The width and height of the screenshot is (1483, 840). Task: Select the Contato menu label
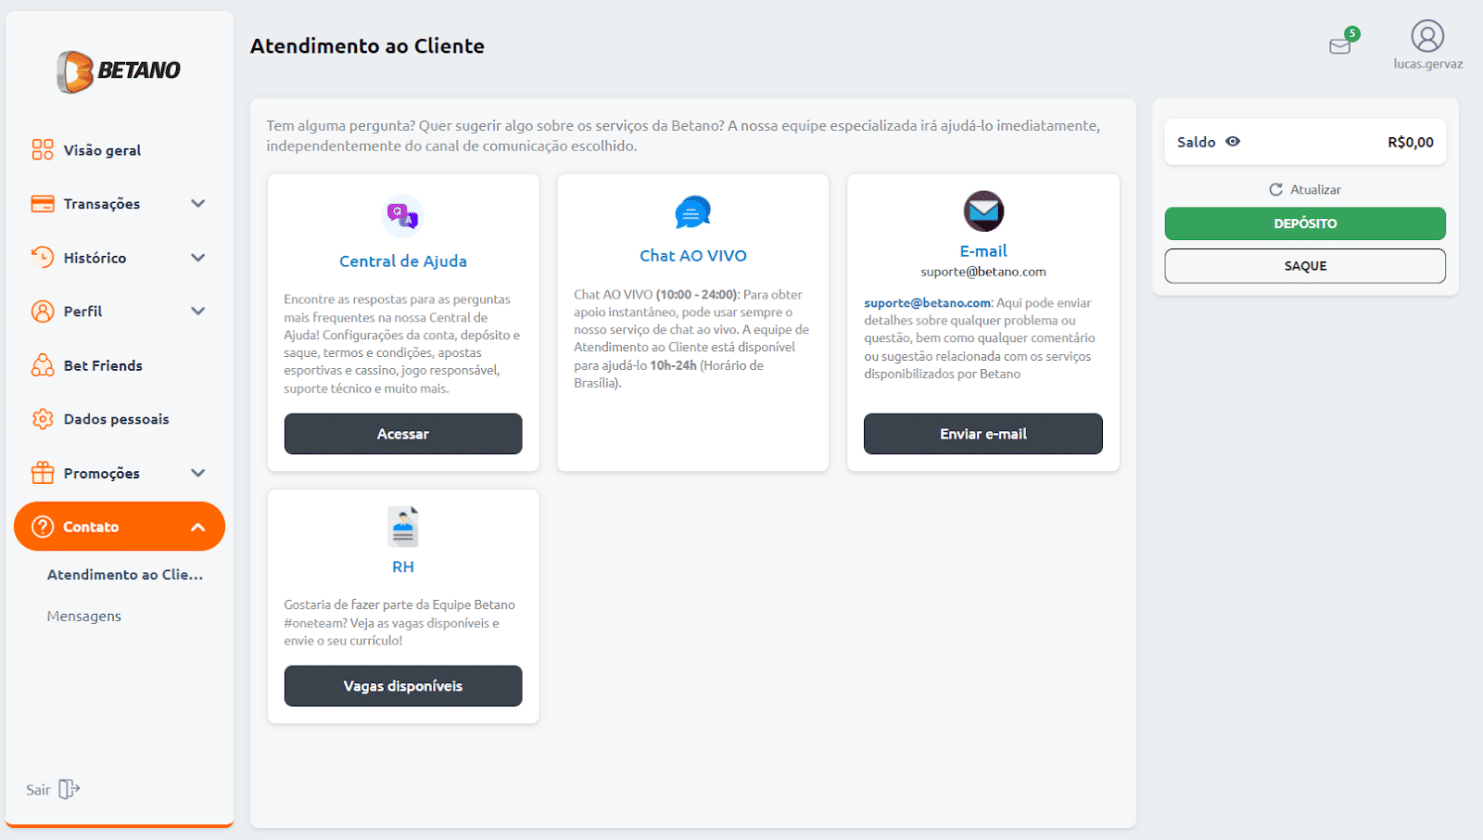pos(91,527)
